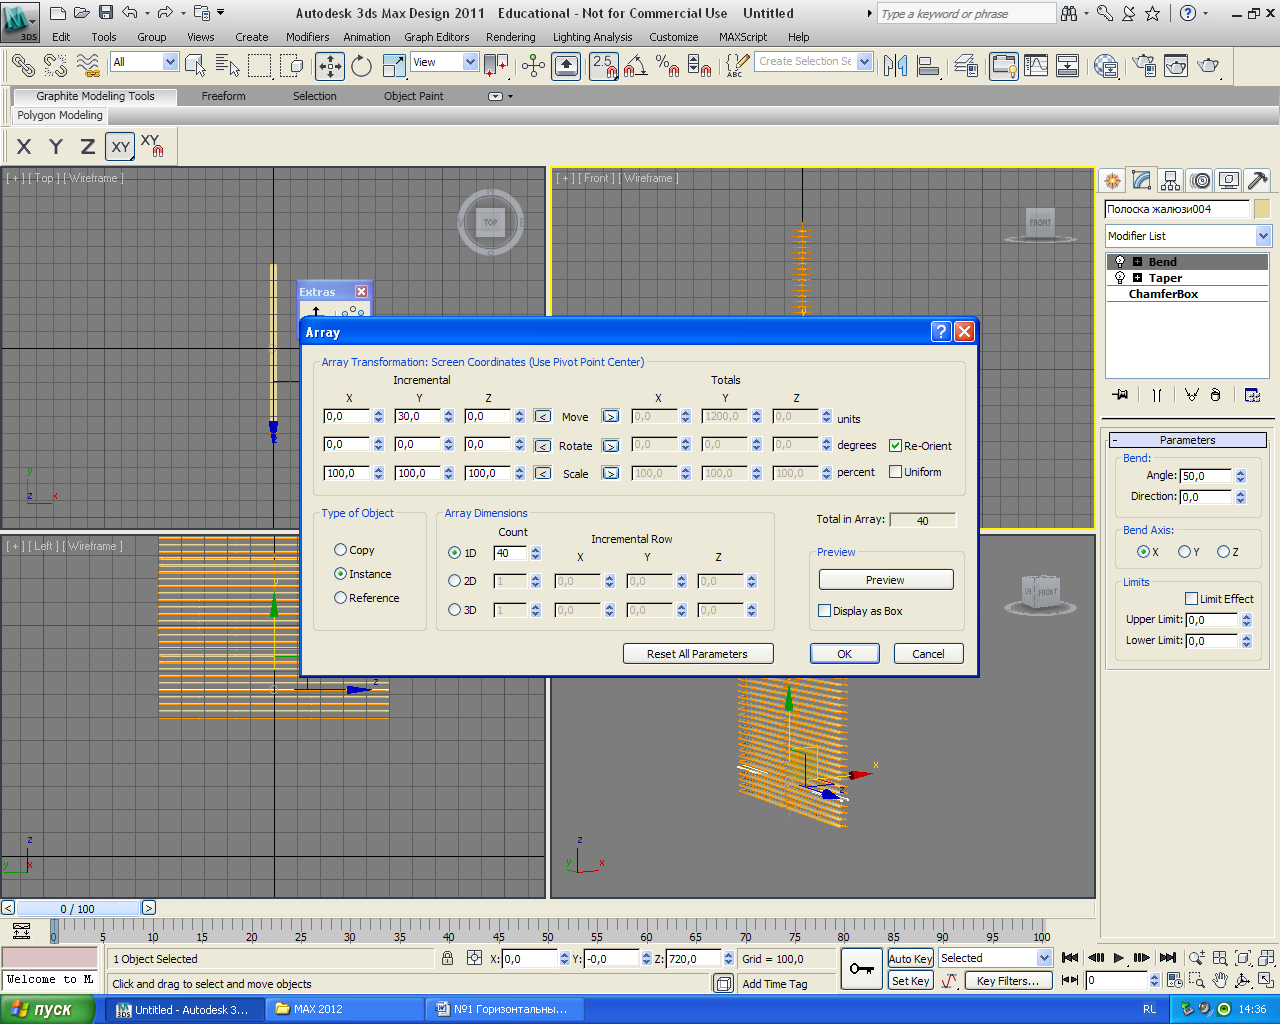Select the Copy radio option

click(x=340, y=550)
